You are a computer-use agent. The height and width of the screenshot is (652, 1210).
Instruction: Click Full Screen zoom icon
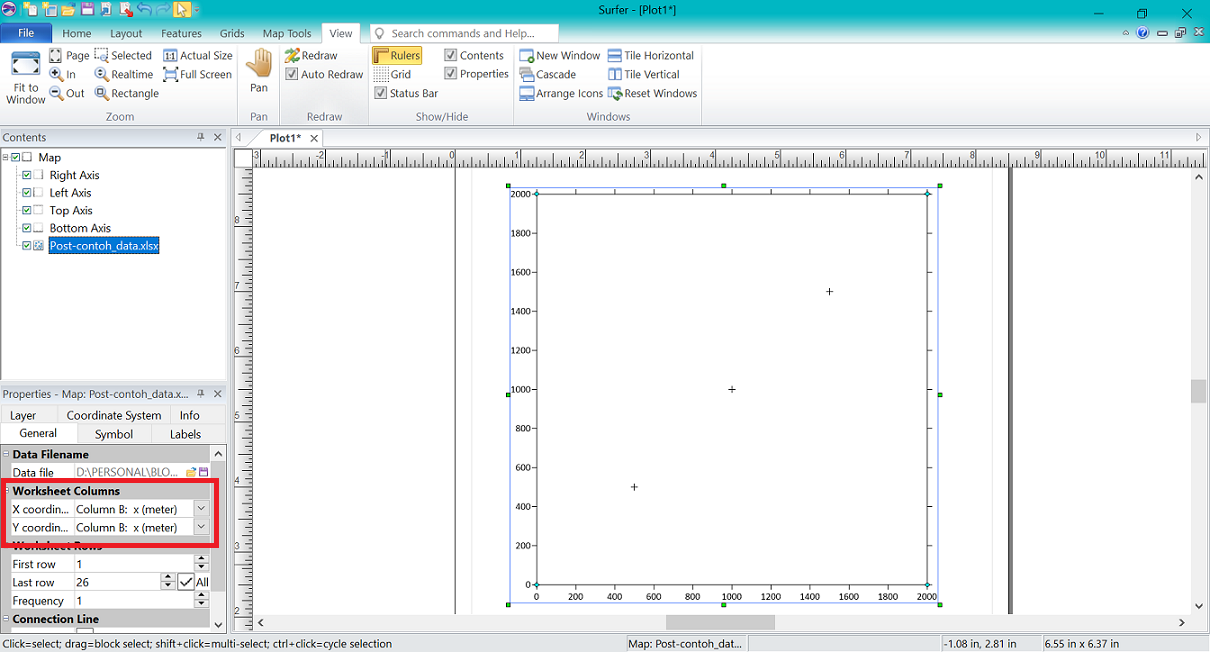point(170,74)
